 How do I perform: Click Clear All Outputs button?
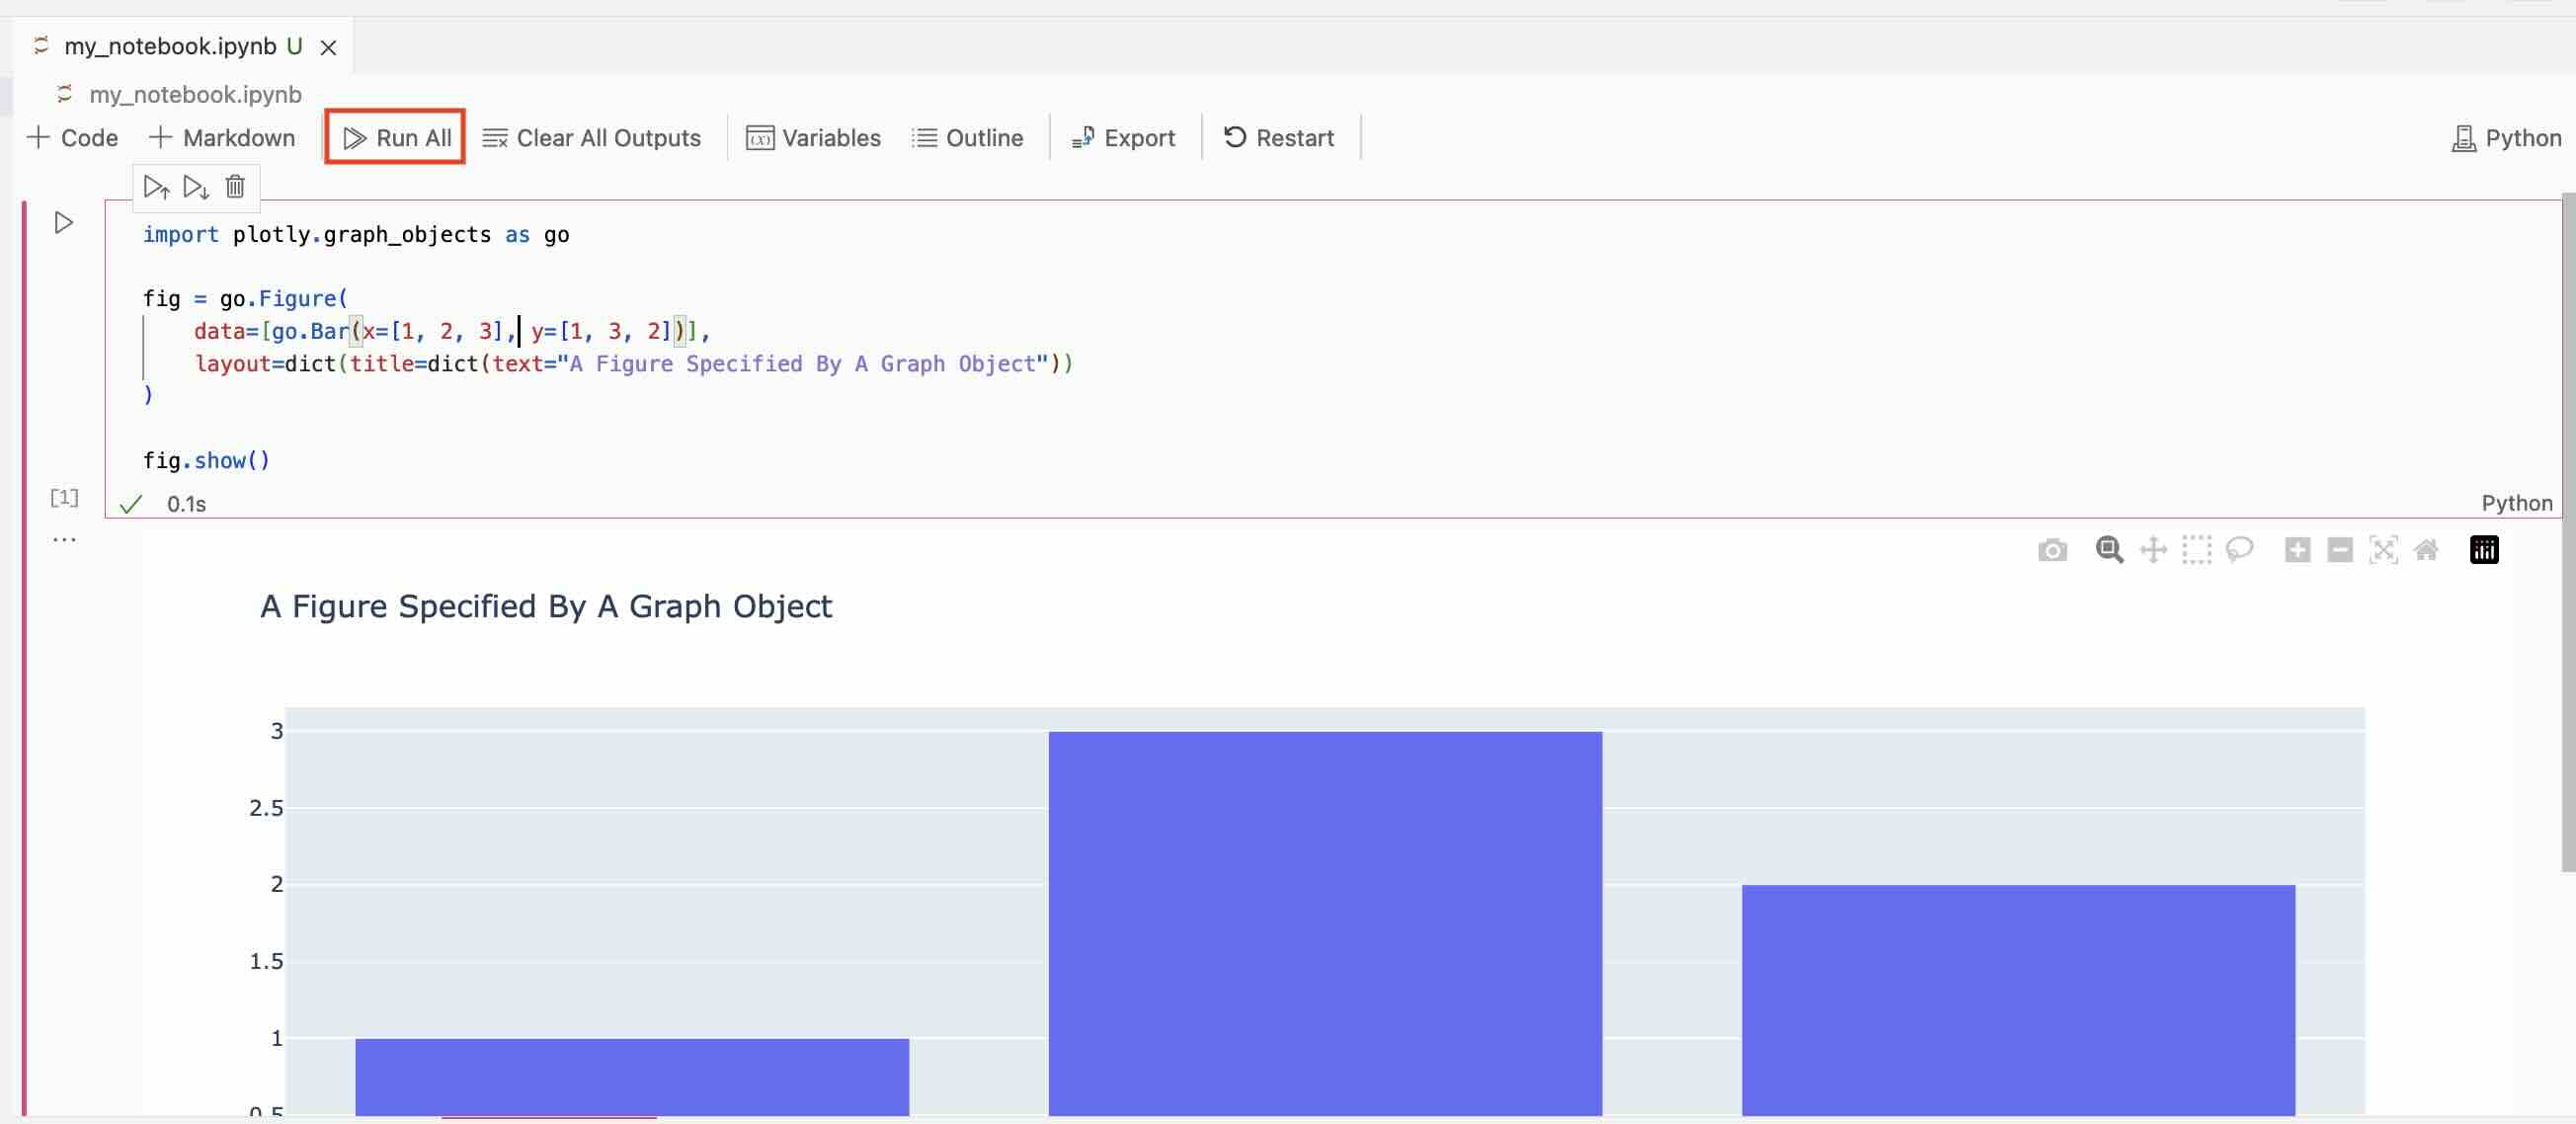592,138
